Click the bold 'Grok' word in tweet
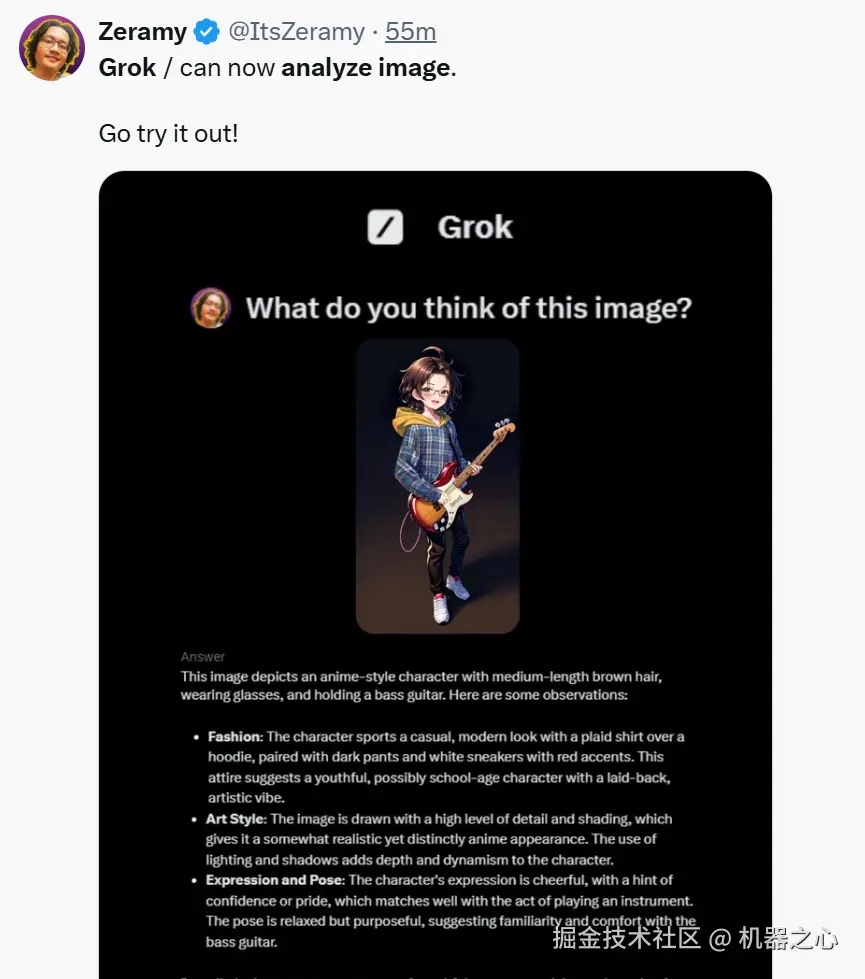Viewport: 865px width, 979px height. pos(127,67)
